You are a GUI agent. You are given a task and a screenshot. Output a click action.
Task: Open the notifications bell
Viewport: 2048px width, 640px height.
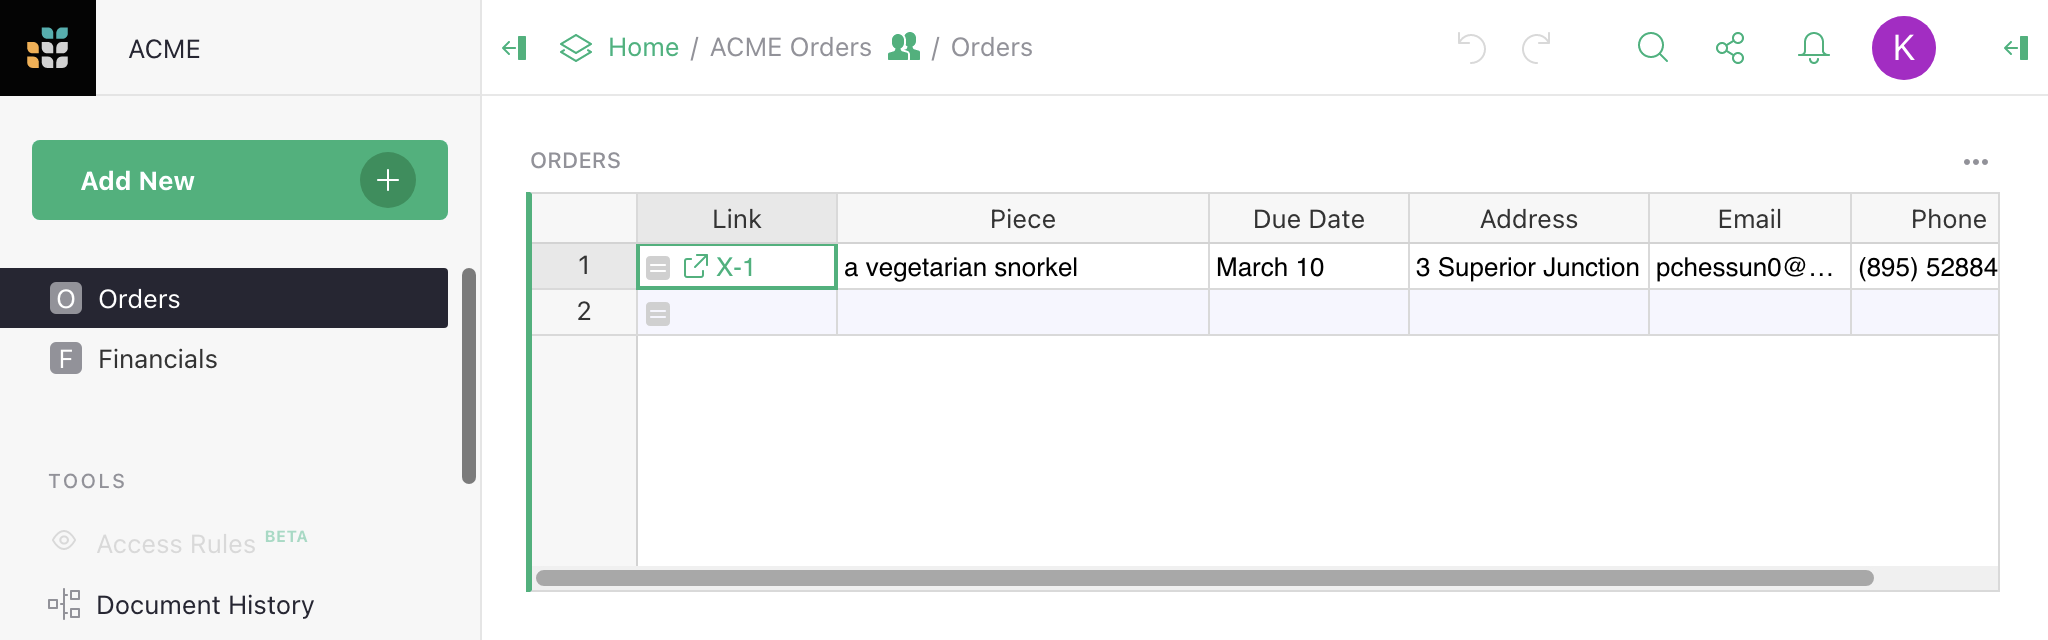tap(1813, 48)
